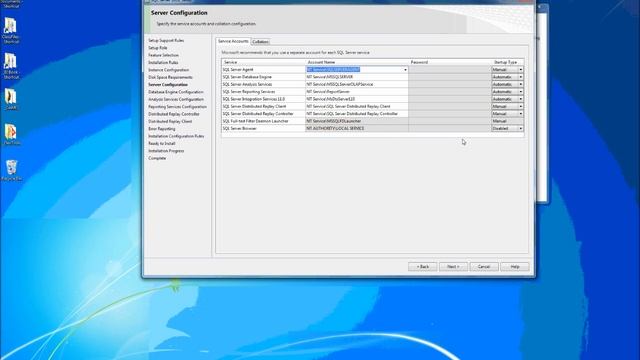The width and height of the screenshot is (640, 360).
Task: Open startup type dropdown for Integration Services 11.0
Action: [520, 99]
